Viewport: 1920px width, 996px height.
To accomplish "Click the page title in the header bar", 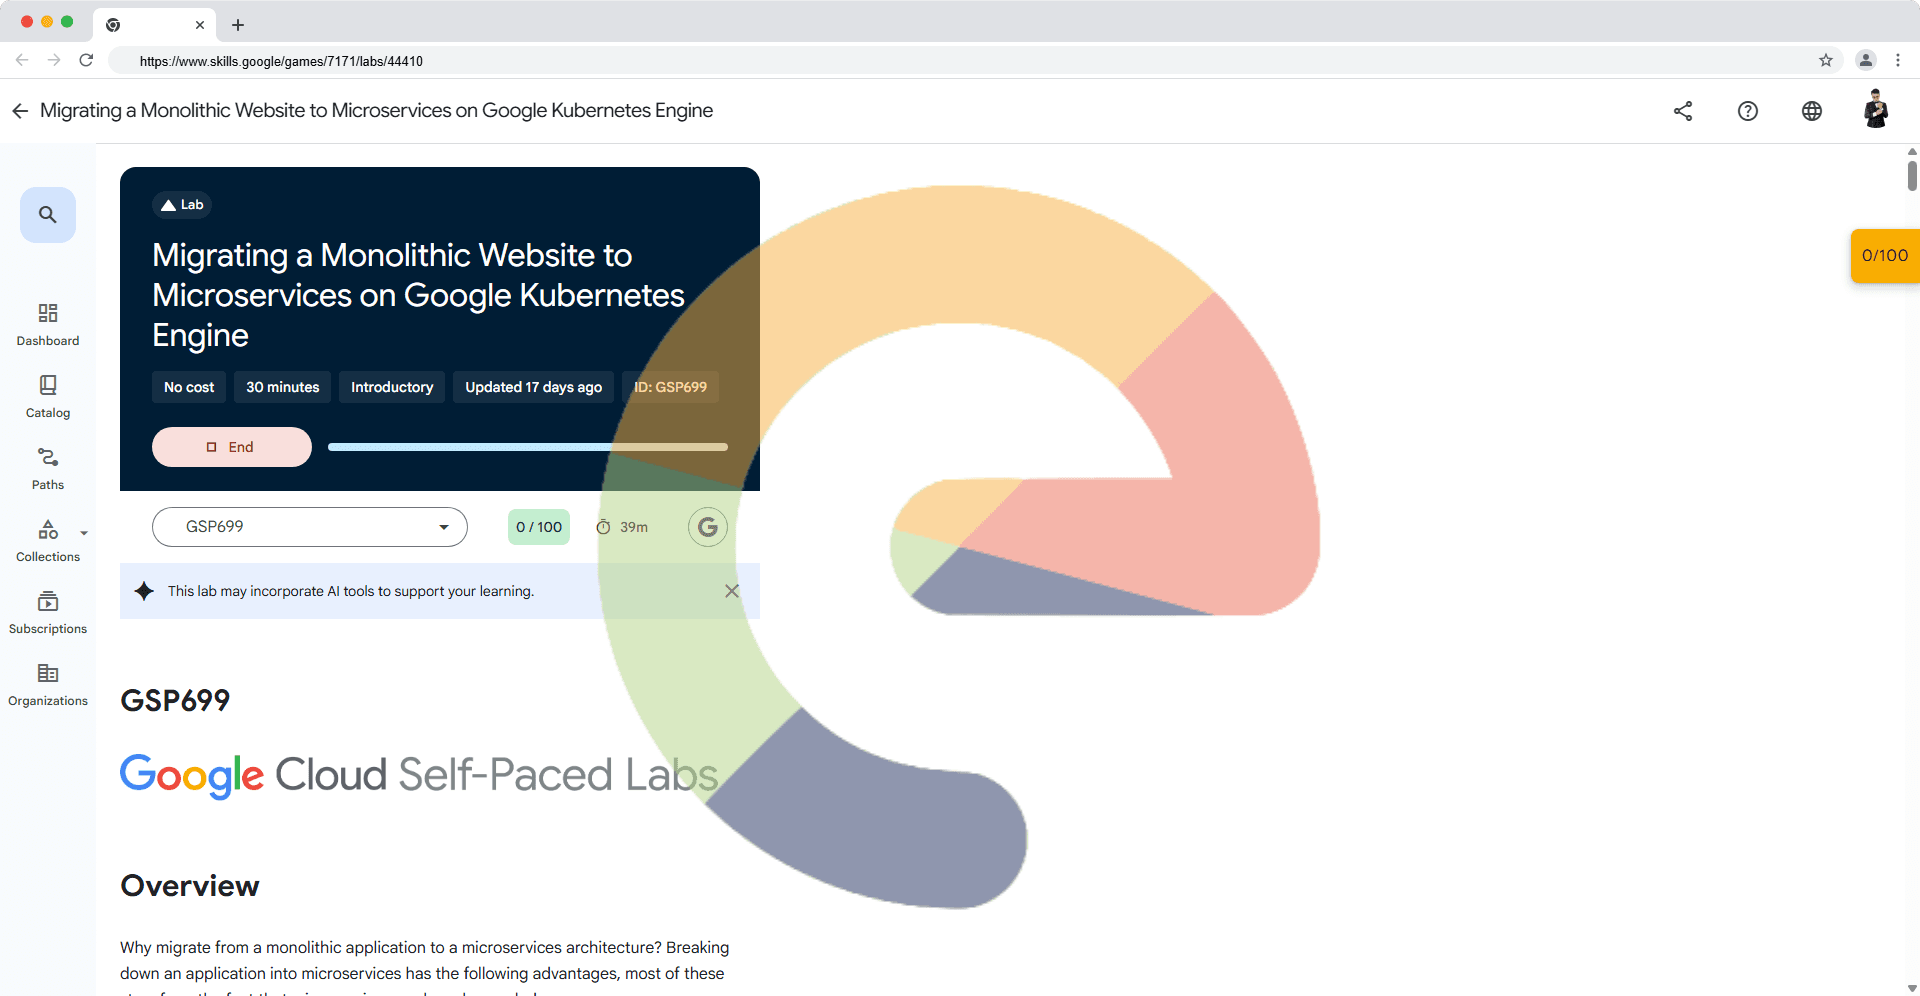I will coord(376,110).
